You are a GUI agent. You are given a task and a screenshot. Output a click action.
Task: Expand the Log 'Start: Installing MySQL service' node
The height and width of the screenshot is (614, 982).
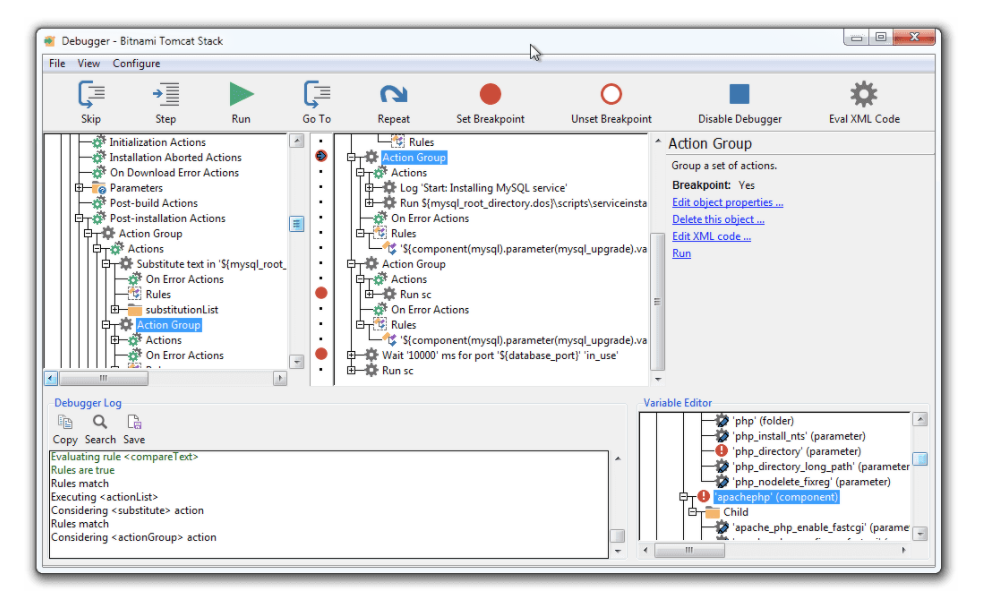(370, 187)
